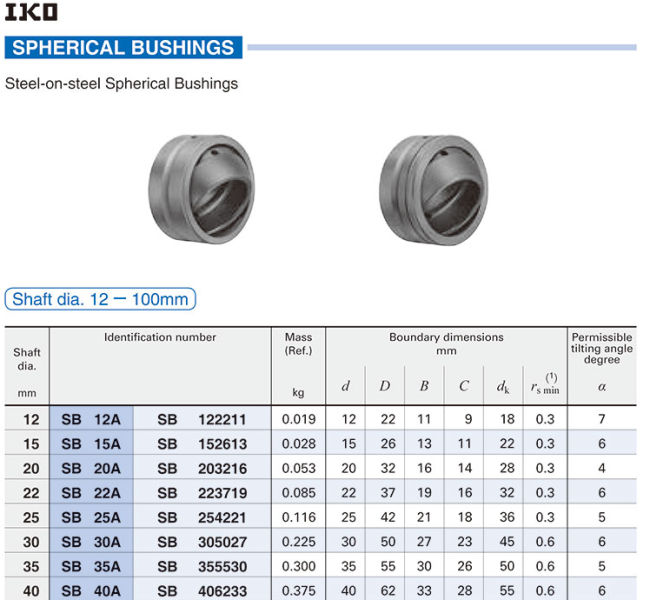Screen dimensions: 650x600
Task: Select part number SB 35A
Action: pyautogui.click(x=91, y=567)
